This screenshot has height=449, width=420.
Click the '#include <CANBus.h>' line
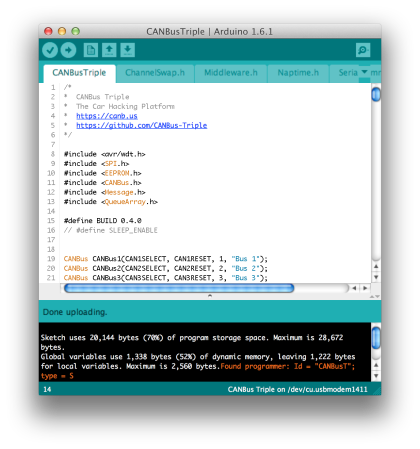(102, 183)
